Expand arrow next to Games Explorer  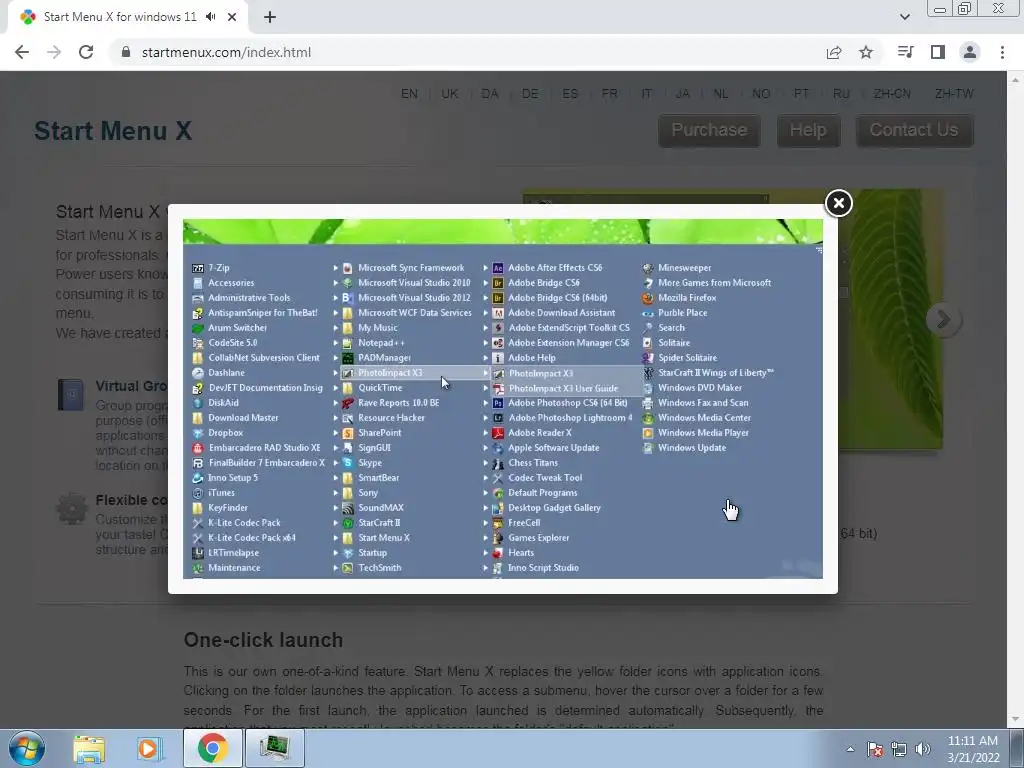[486, 538]
